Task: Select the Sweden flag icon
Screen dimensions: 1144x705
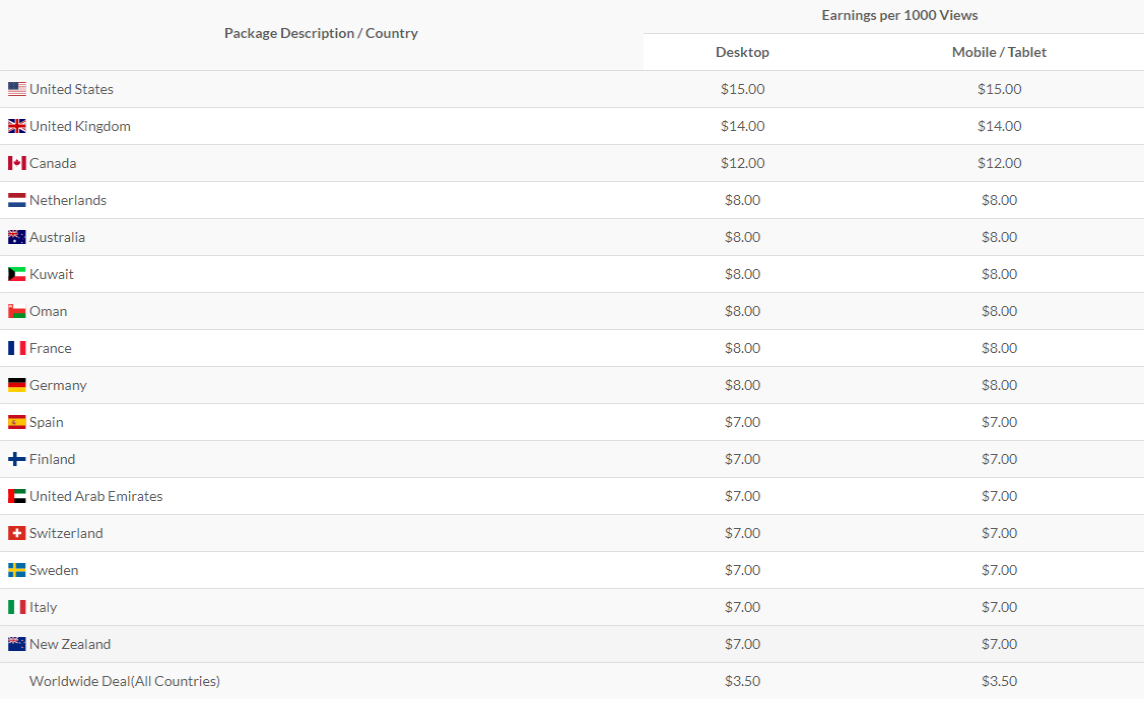Action: click(x=17, y=570)
